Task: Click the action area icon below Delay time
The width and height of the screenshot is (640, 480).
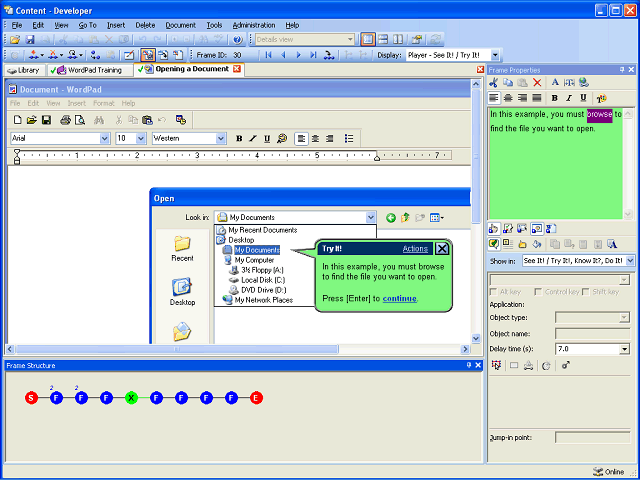Action: [496, 365]
